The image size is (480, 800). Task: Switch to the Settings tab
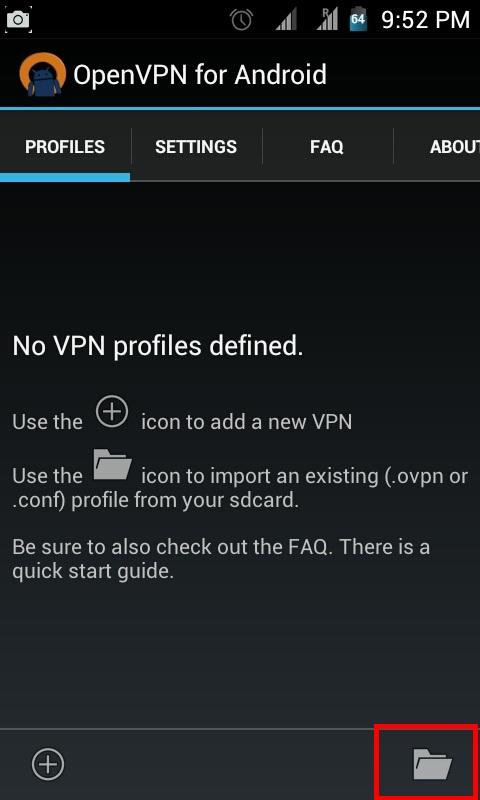click(x=196, y=147)
